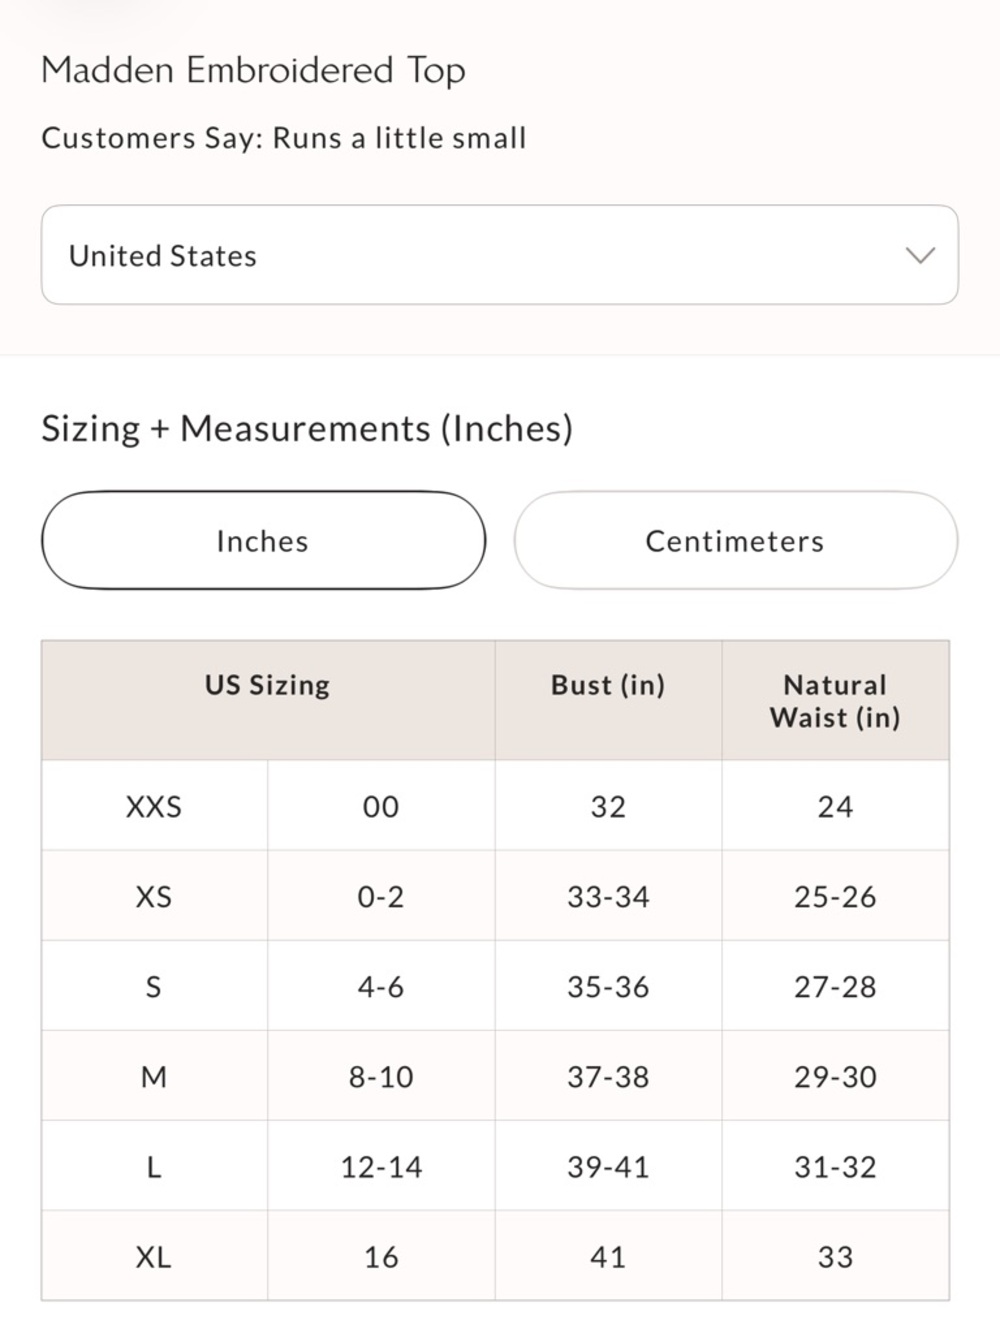This screenshot has height=1333, width=1000.
Task: Click the 'Runs a little small' note
Action: click(x=399, y=138)
